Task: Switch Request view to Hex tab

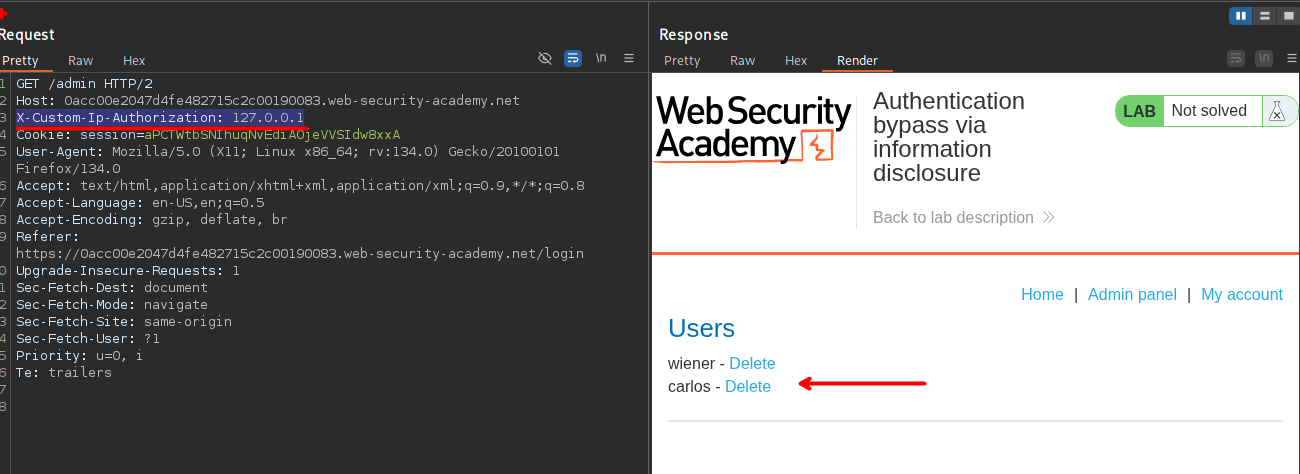Action: point(134,61)
